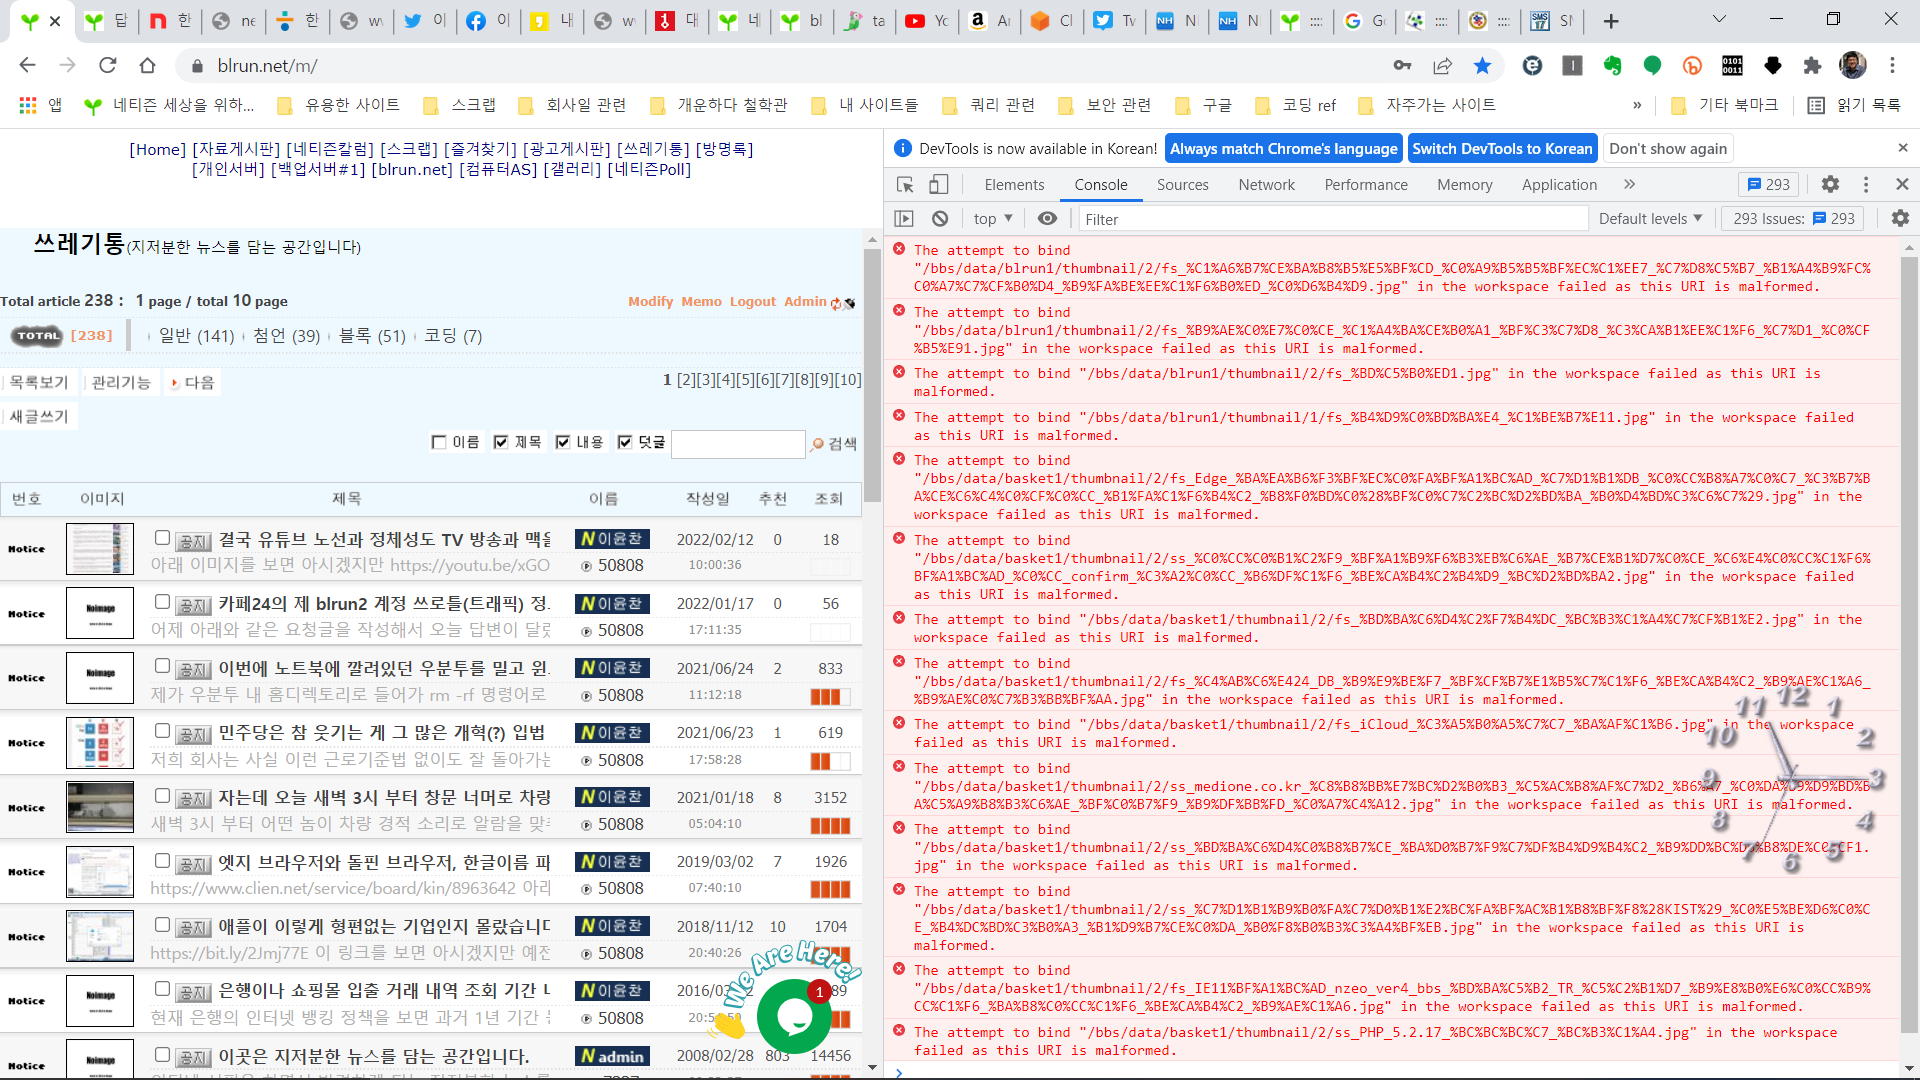Open thumbnail of 자는데 오늘 새벽 post
The image size is (1920, 1080).
coord(100,807)
